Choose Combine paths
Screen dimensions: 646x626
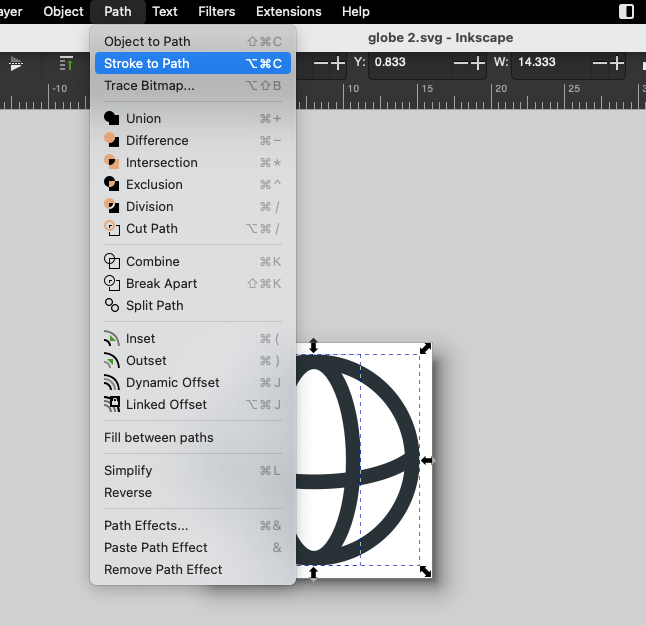(193, 261)
